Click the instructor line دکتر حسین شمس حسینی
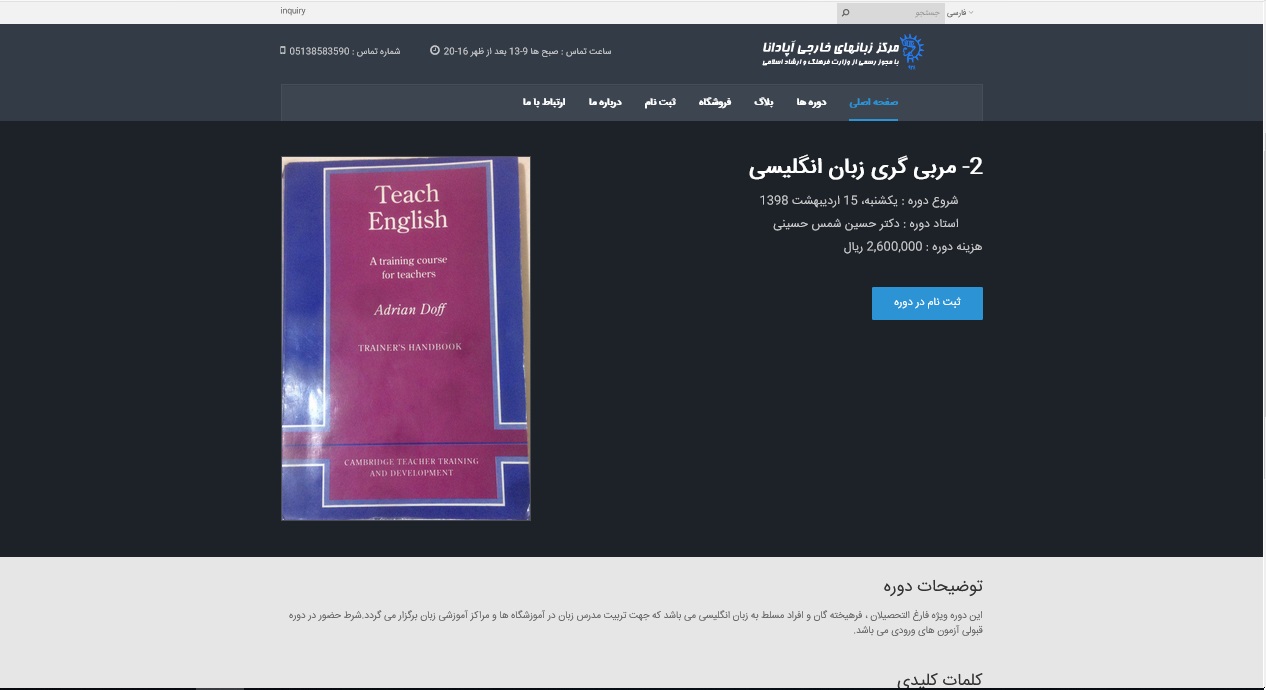Image resolution: width=1266 pixels, height=690 pixels. tap(865, 223)
